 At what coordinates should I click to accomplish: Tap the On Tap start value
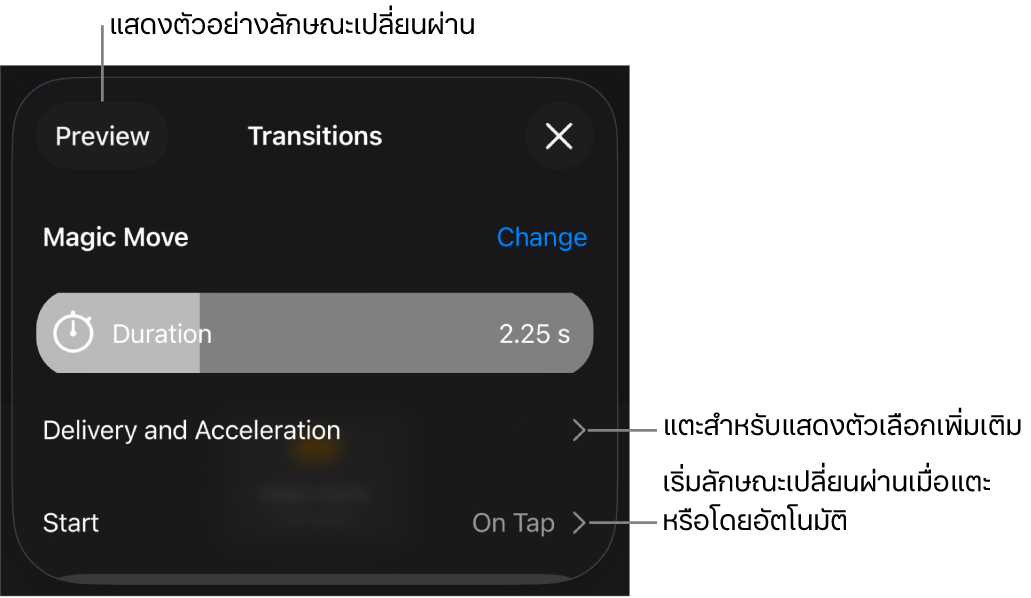coord(513,523)
